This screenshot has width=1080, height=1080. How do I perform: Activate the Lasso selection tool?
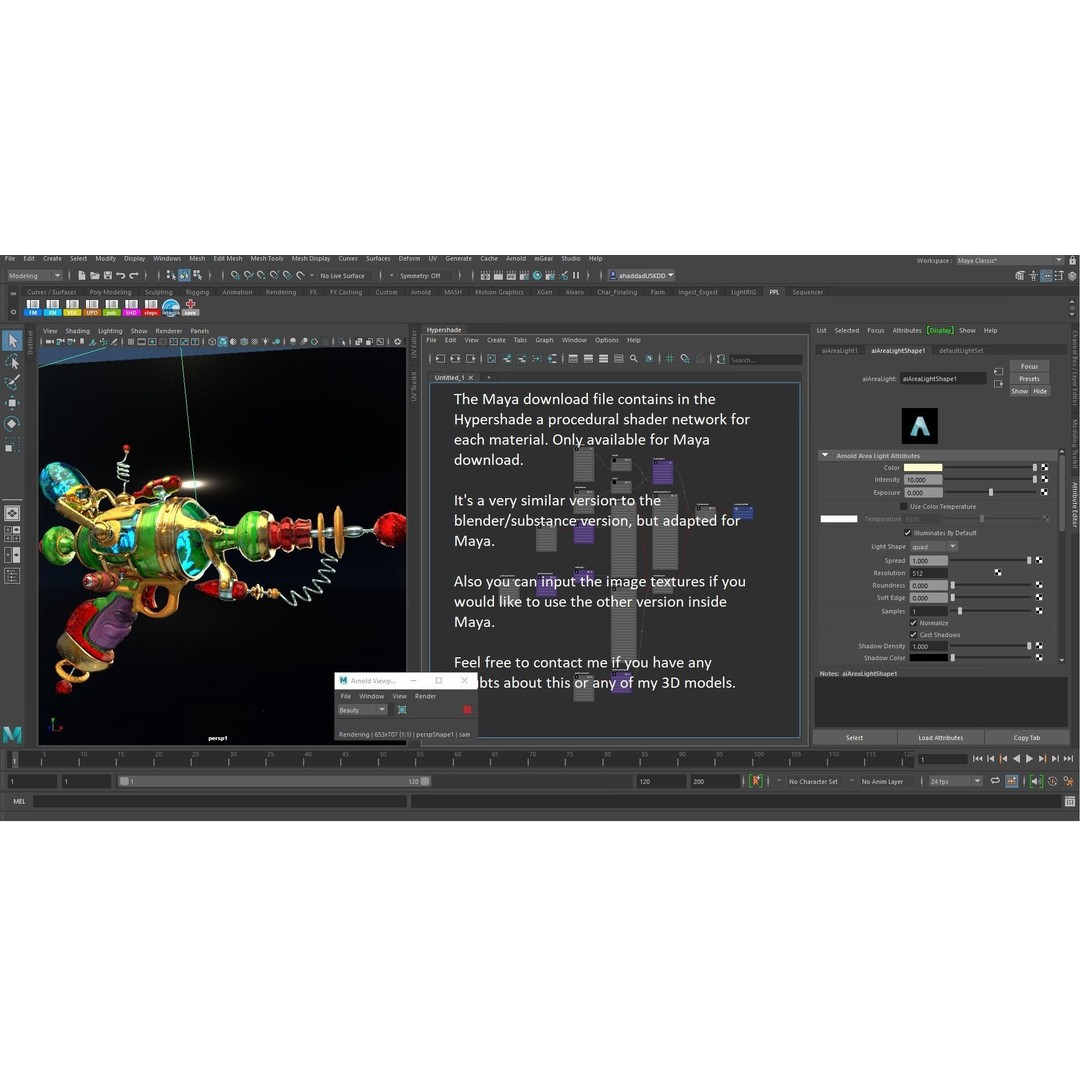12,362
